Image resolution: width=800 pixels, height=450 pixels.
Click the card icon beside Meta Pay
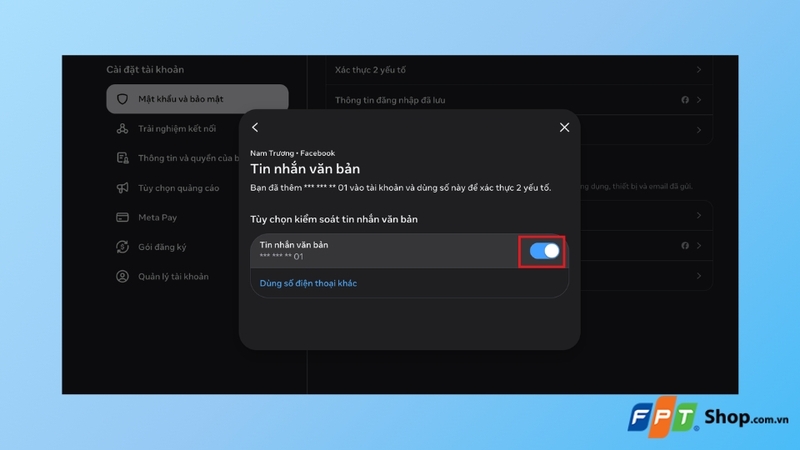(122, 217)
